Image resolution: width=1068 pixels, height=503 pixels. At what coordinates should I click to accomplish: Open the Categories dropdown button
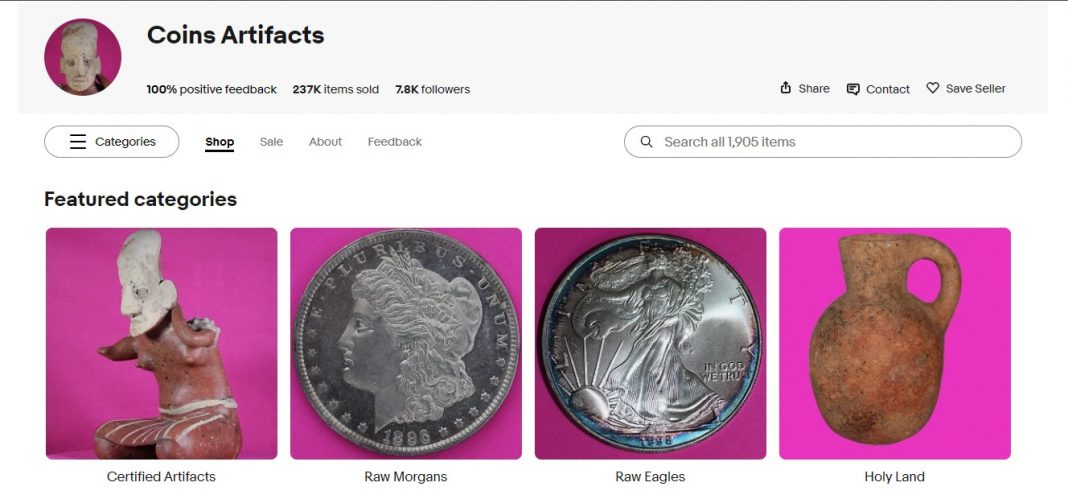[112, 142]
